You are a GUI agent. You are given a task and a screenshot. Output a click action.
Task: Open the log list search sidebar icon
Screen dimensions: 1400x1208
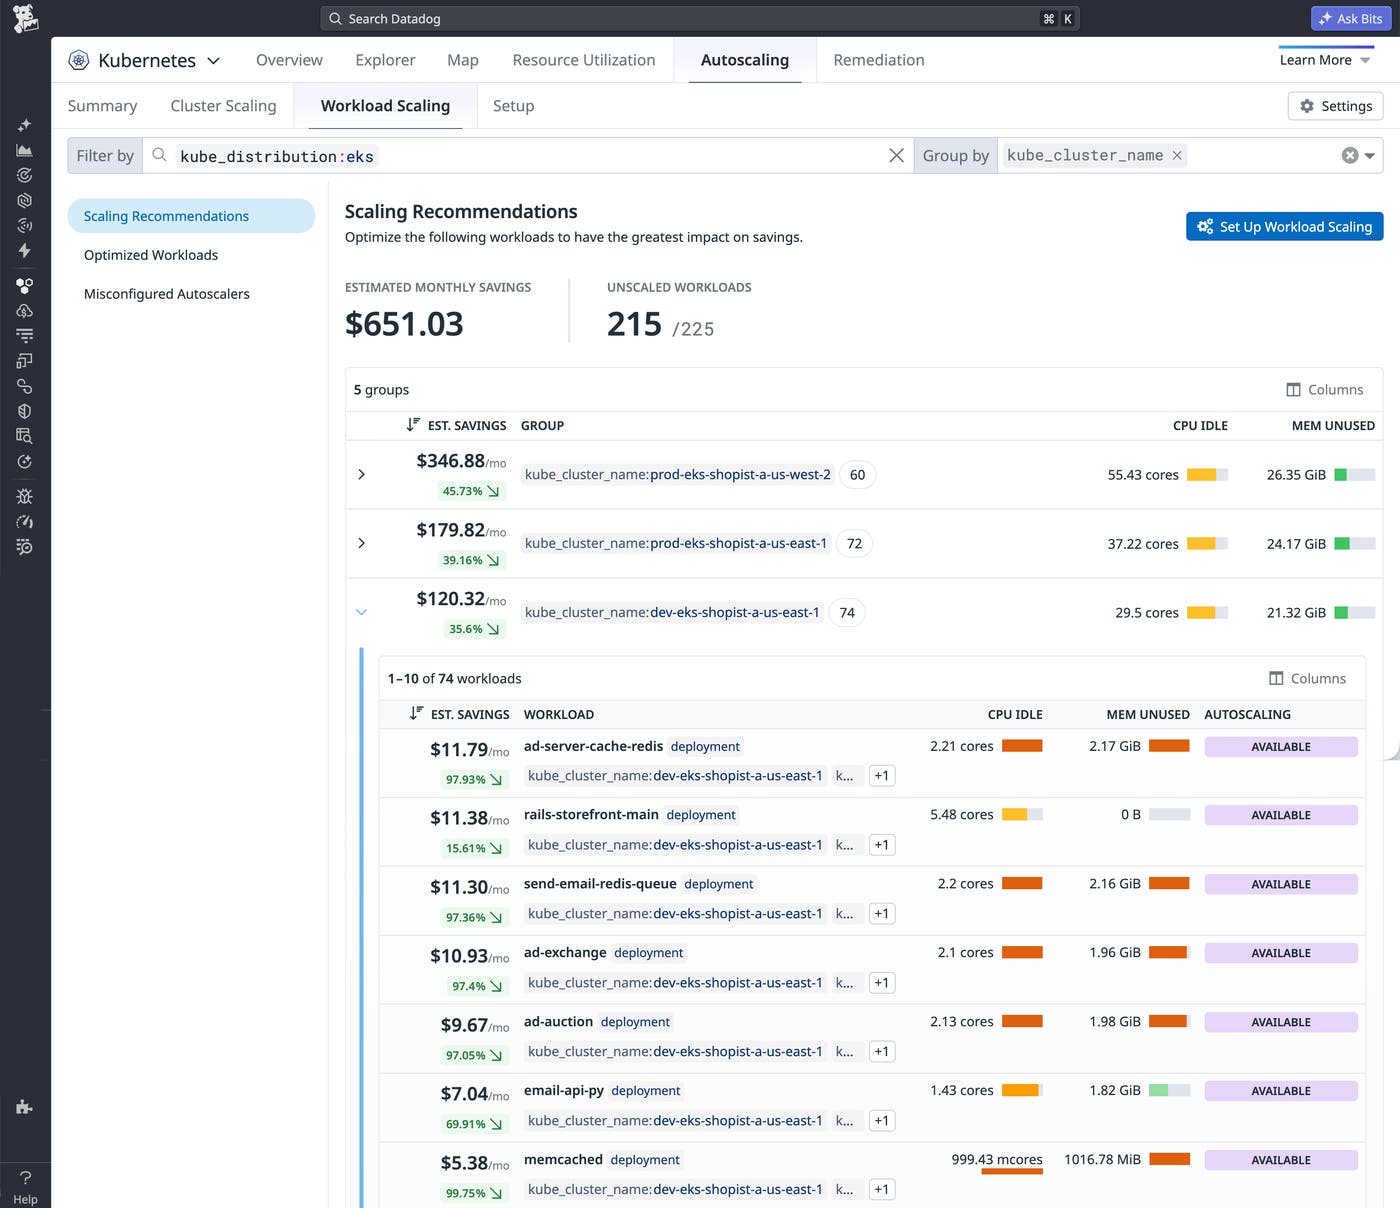coord(25,546)
